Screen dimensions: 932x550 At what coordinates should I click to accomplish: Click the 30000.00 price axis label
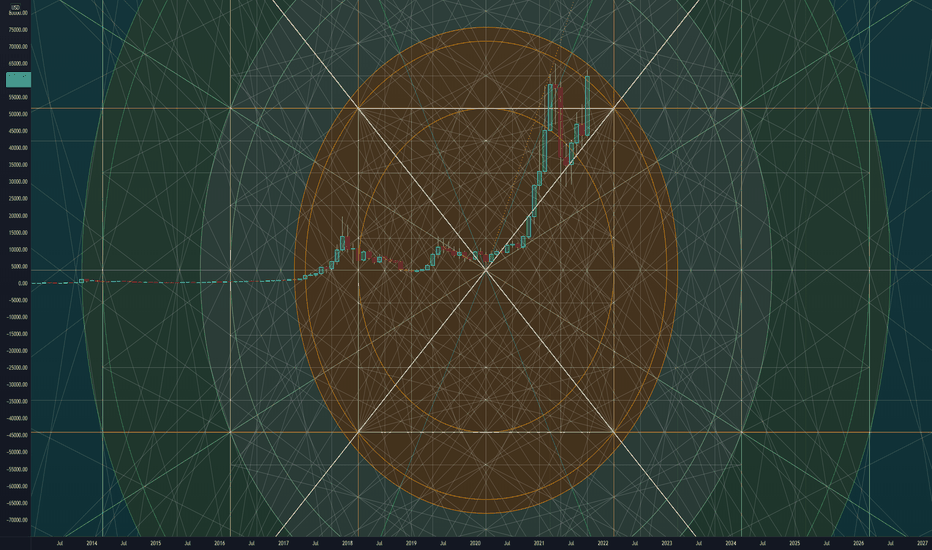pos(18,182)
